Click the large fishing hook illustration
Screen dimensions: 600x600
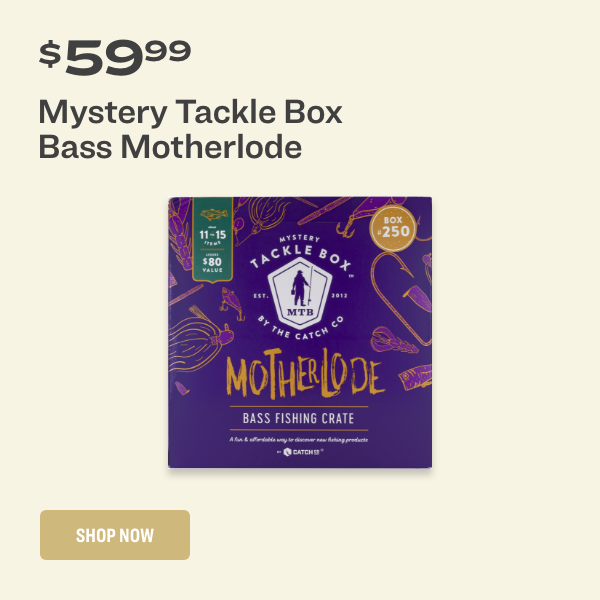402,298
